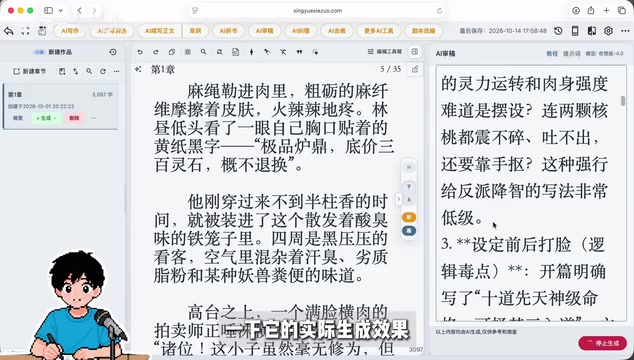Click the red 删除 button for chapter 1

[x=74, y=118]
